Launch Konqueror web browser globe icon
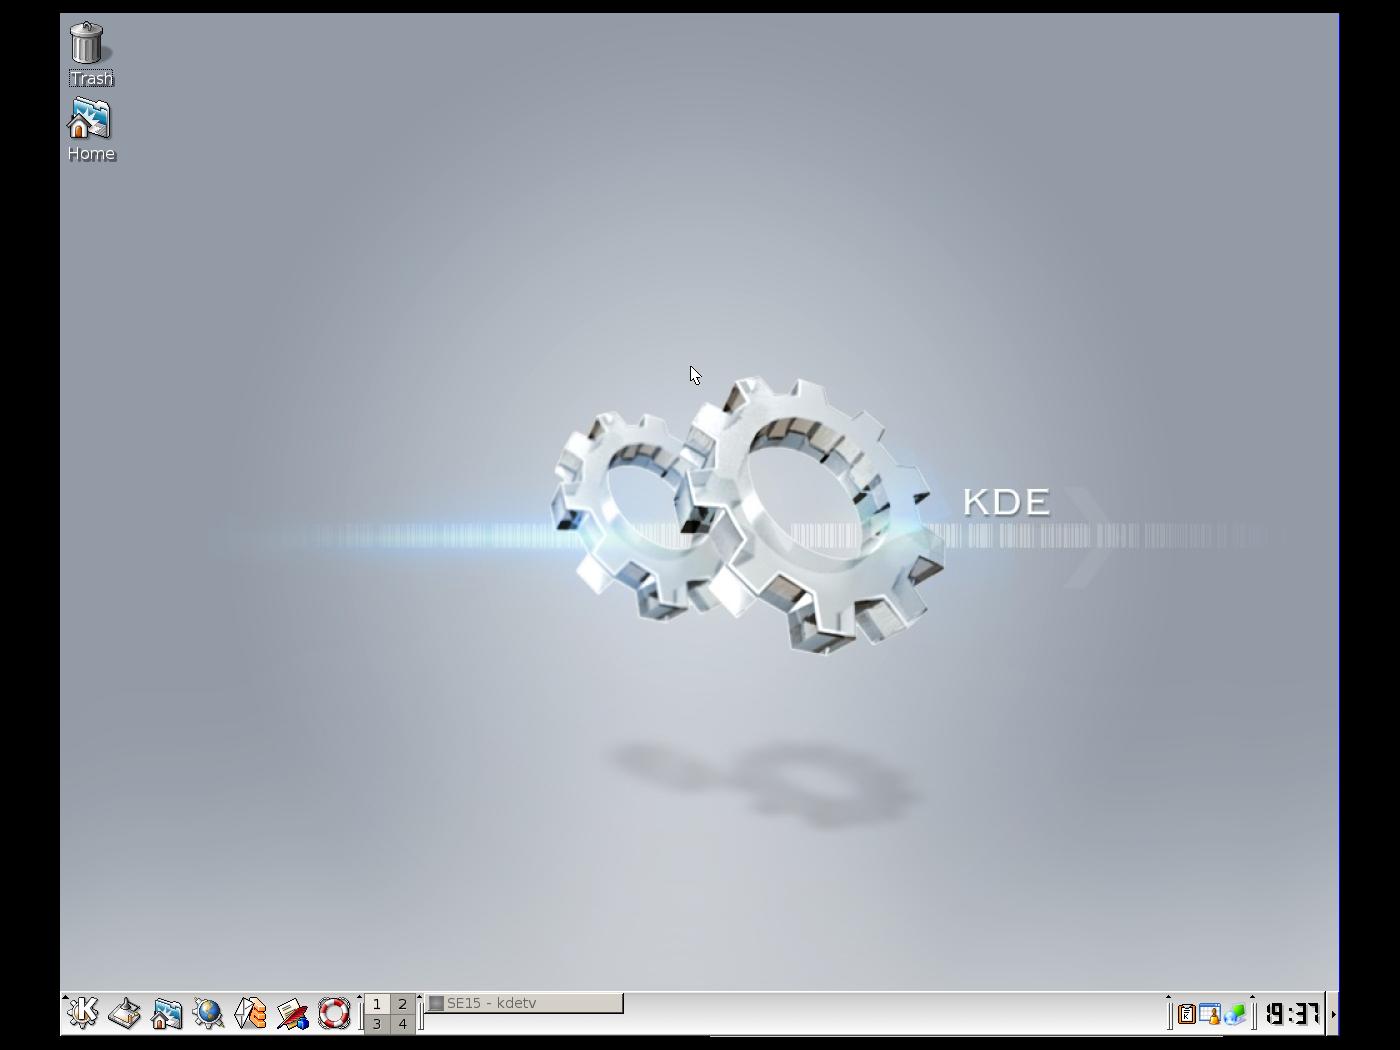The height and width of the screenshot is (1050, 1400). [x=209, y=1013]
